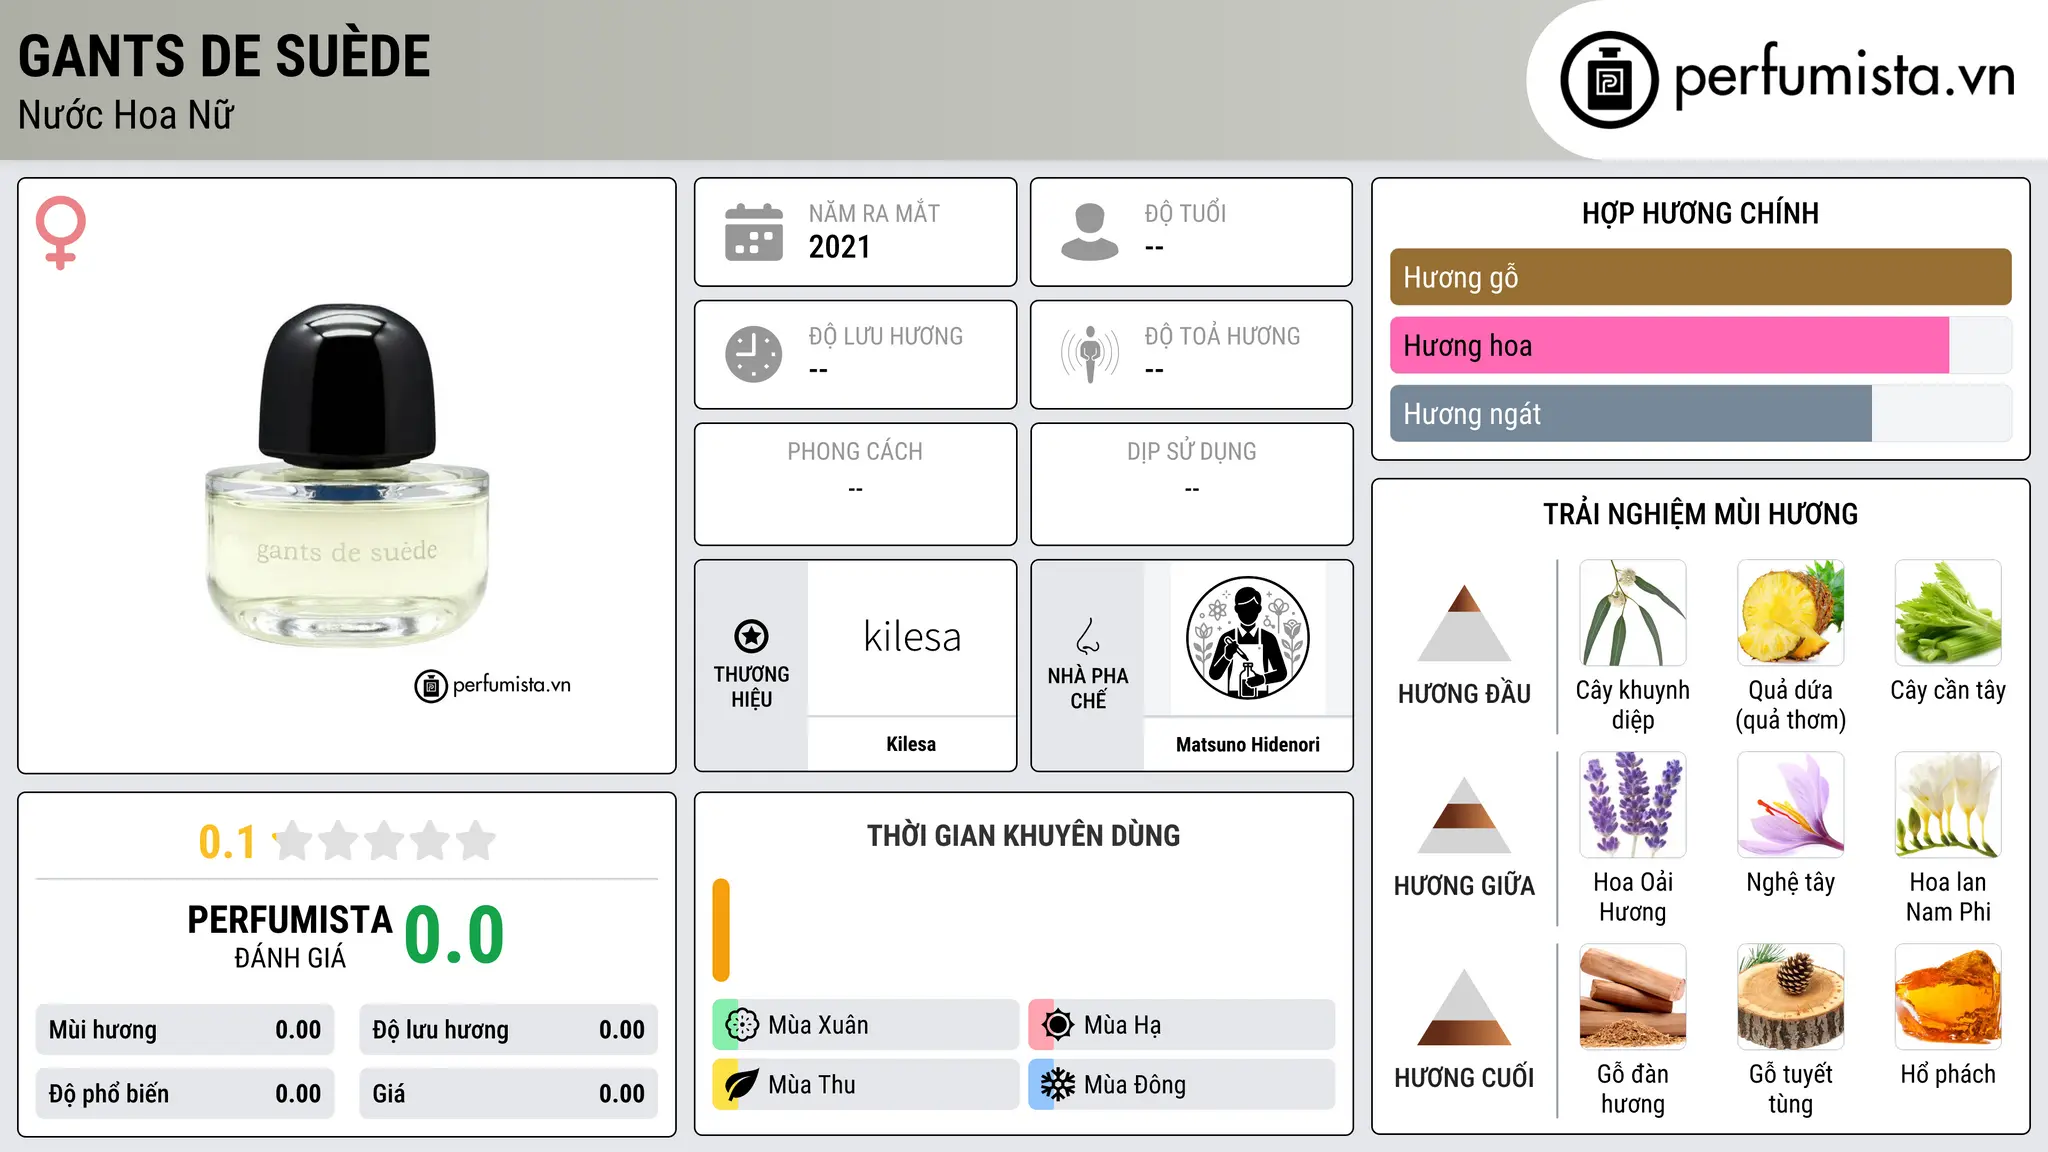Screen dimensions: 2048x1152
Task: Open the Gỗ tuyết tùng cedar image
Action: click(x=1791, y=997)
